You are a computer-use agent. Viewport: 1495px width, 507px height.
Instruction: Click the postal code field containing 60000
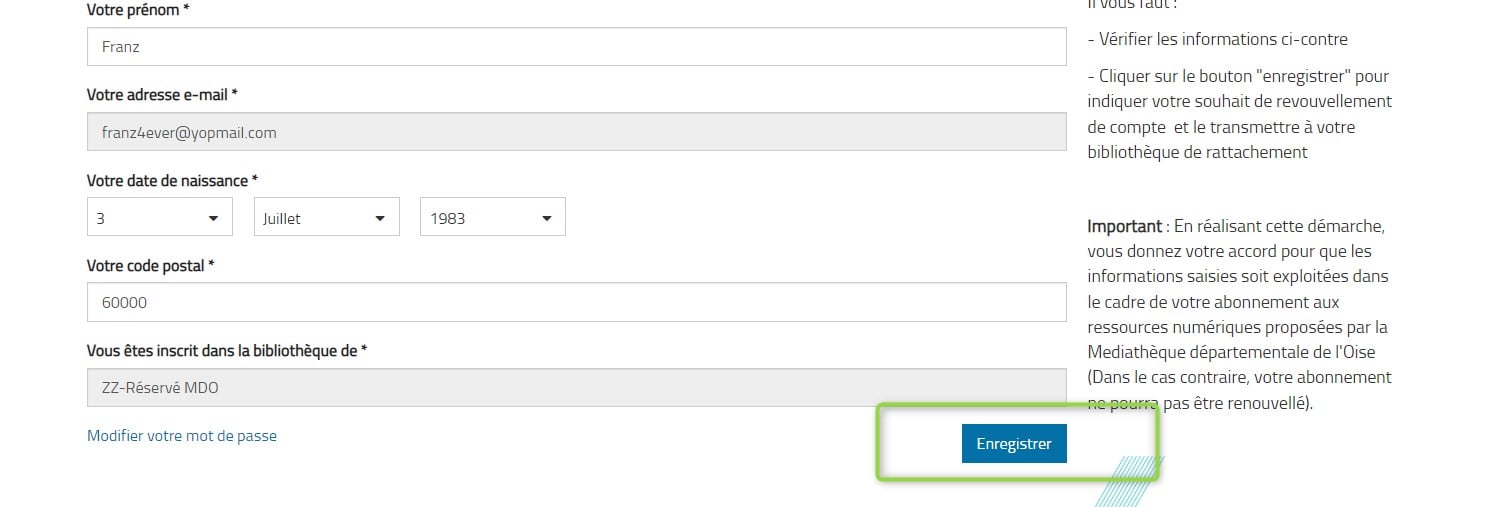point(577,302)
